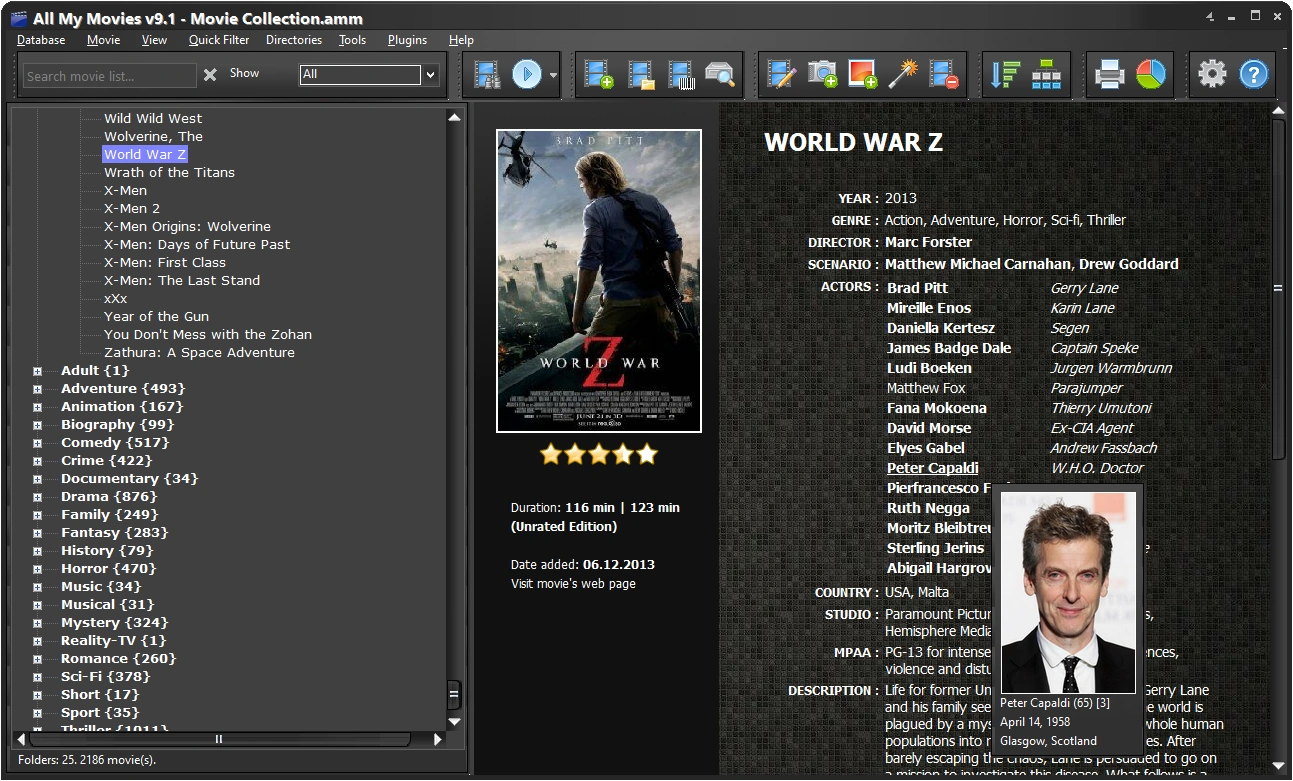Click the fifth rating star
Screen dimensions: 1293x781
coord(647,455)
